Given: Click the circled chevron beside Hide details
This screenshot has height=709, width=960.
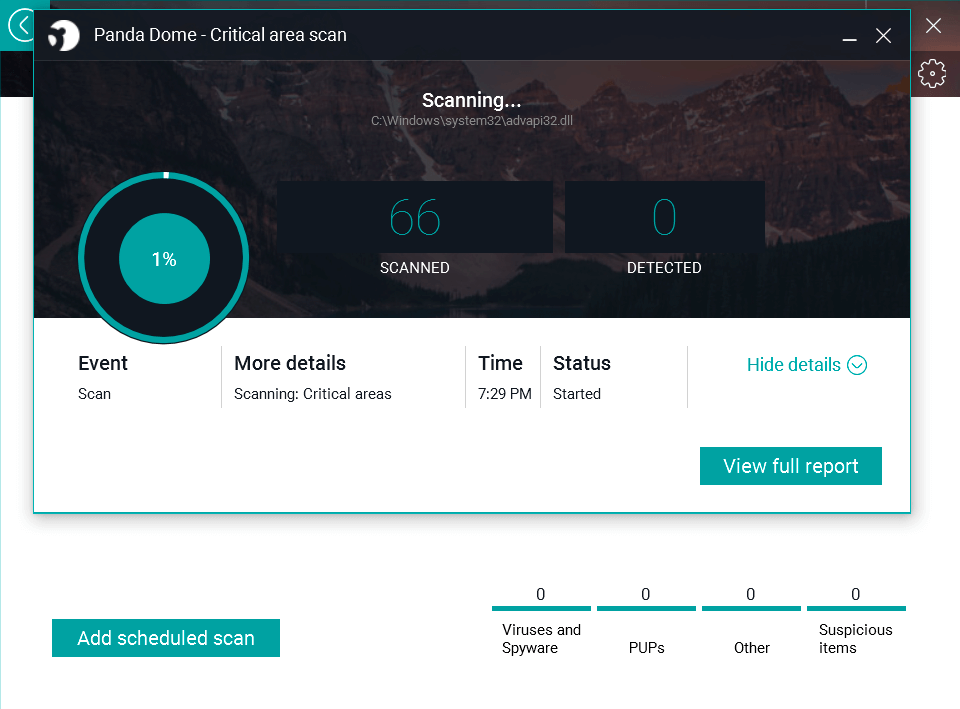Looking at the screenshot, I should tap(857, 365).
